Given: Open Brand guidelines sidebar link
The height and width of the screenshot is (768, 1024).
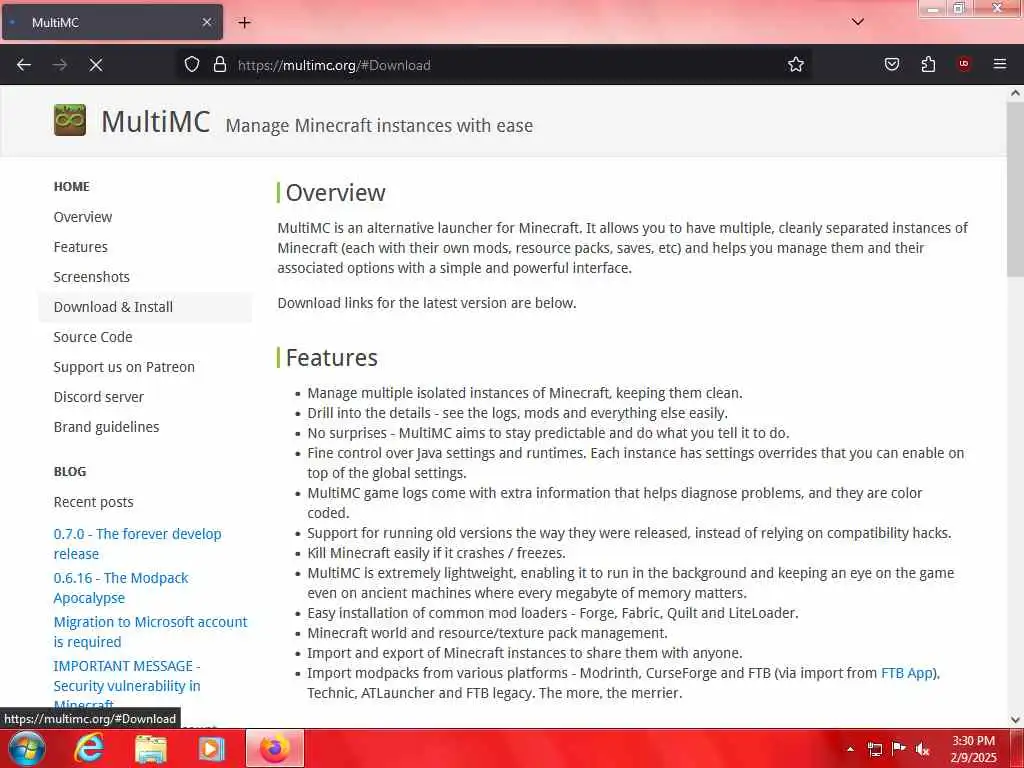Looking at the screenshot, I should [106, 427].
